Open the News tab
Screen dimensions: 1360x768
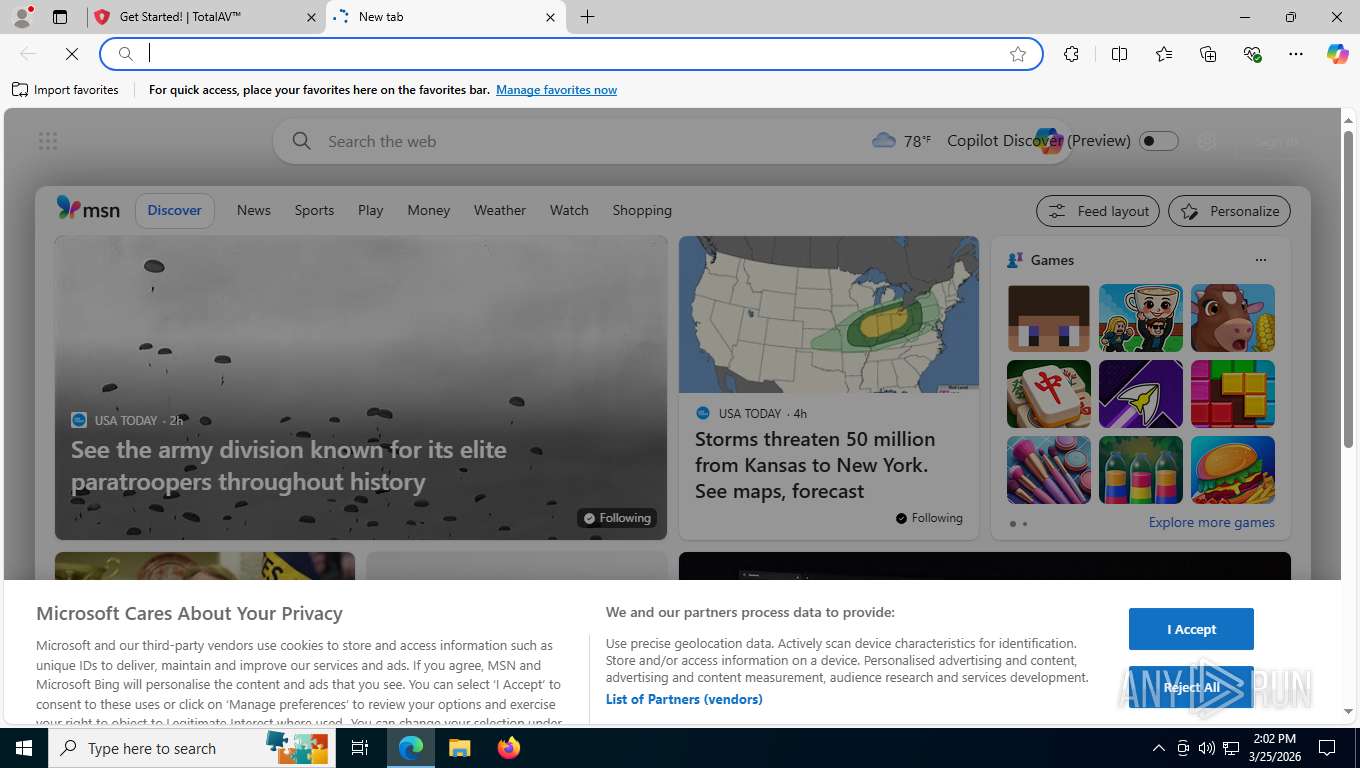tap(254, 210)
